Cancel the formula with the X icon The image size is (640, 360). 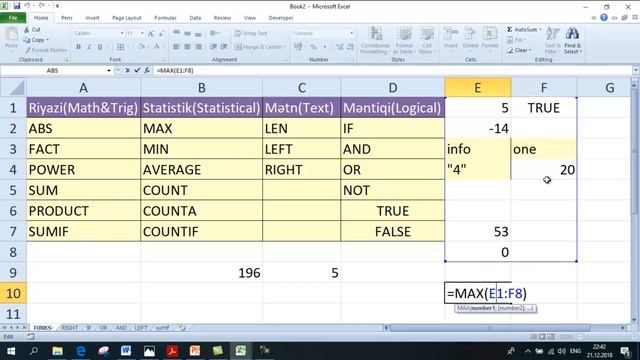[x=128, y=71]
